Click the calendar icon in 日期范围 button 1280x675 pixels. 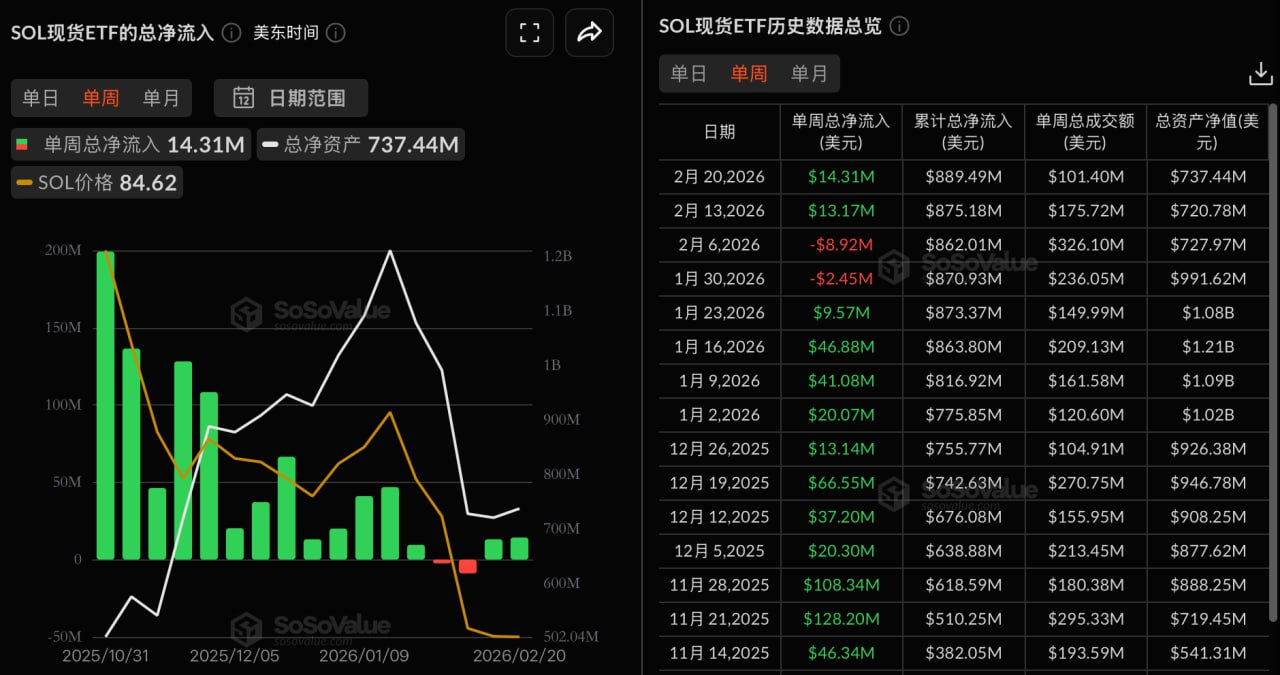(243, 98)
